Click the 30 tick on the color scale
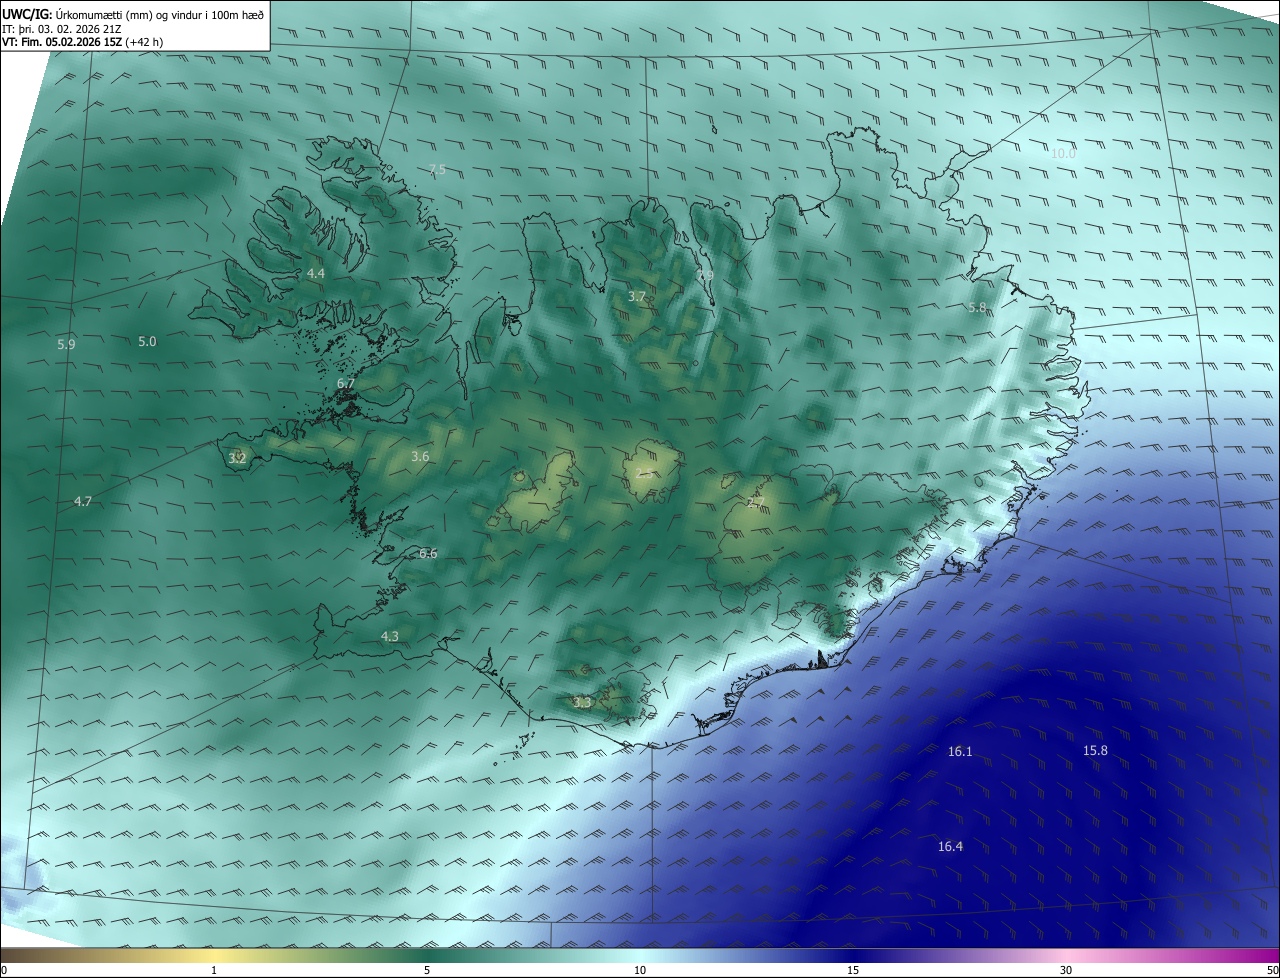This screenshot has height=978, width=1280. [x=1066, y=970]
